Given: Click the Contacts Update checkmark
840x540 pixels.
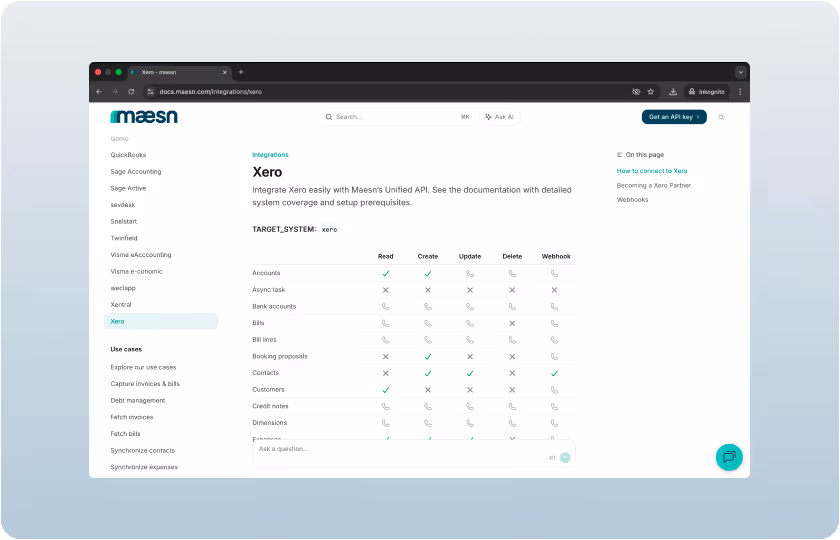Looking at the screenshot, I should pos(470,373).
